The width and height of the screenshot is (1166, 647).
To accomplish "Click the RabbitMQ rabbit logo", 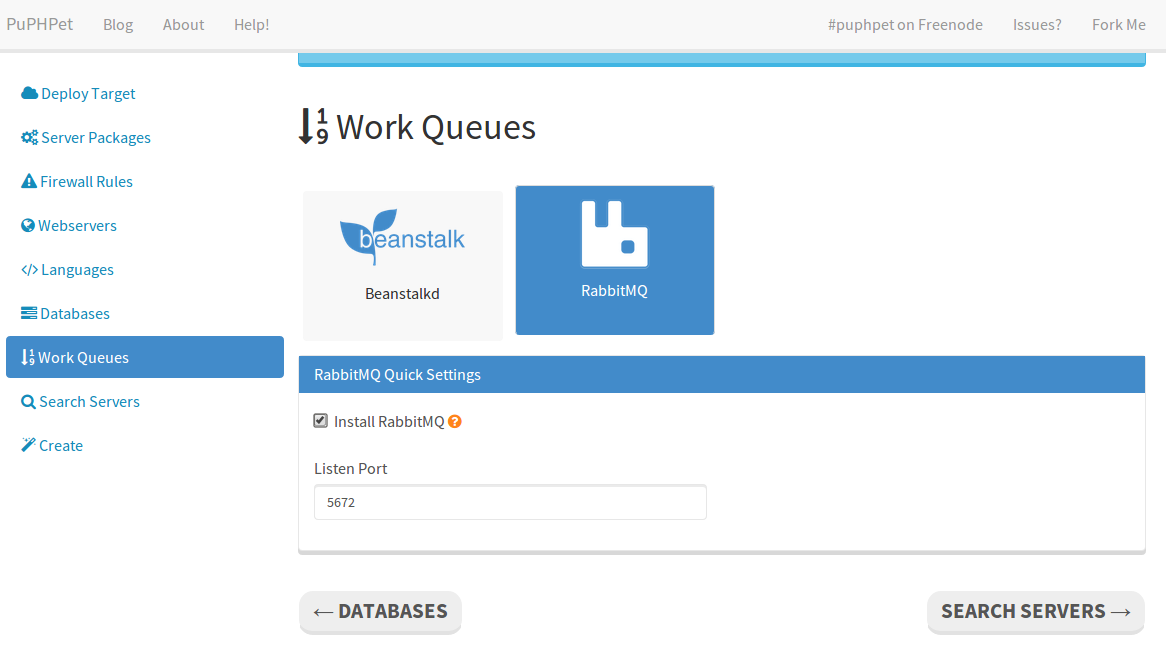I will coord(614,234).
